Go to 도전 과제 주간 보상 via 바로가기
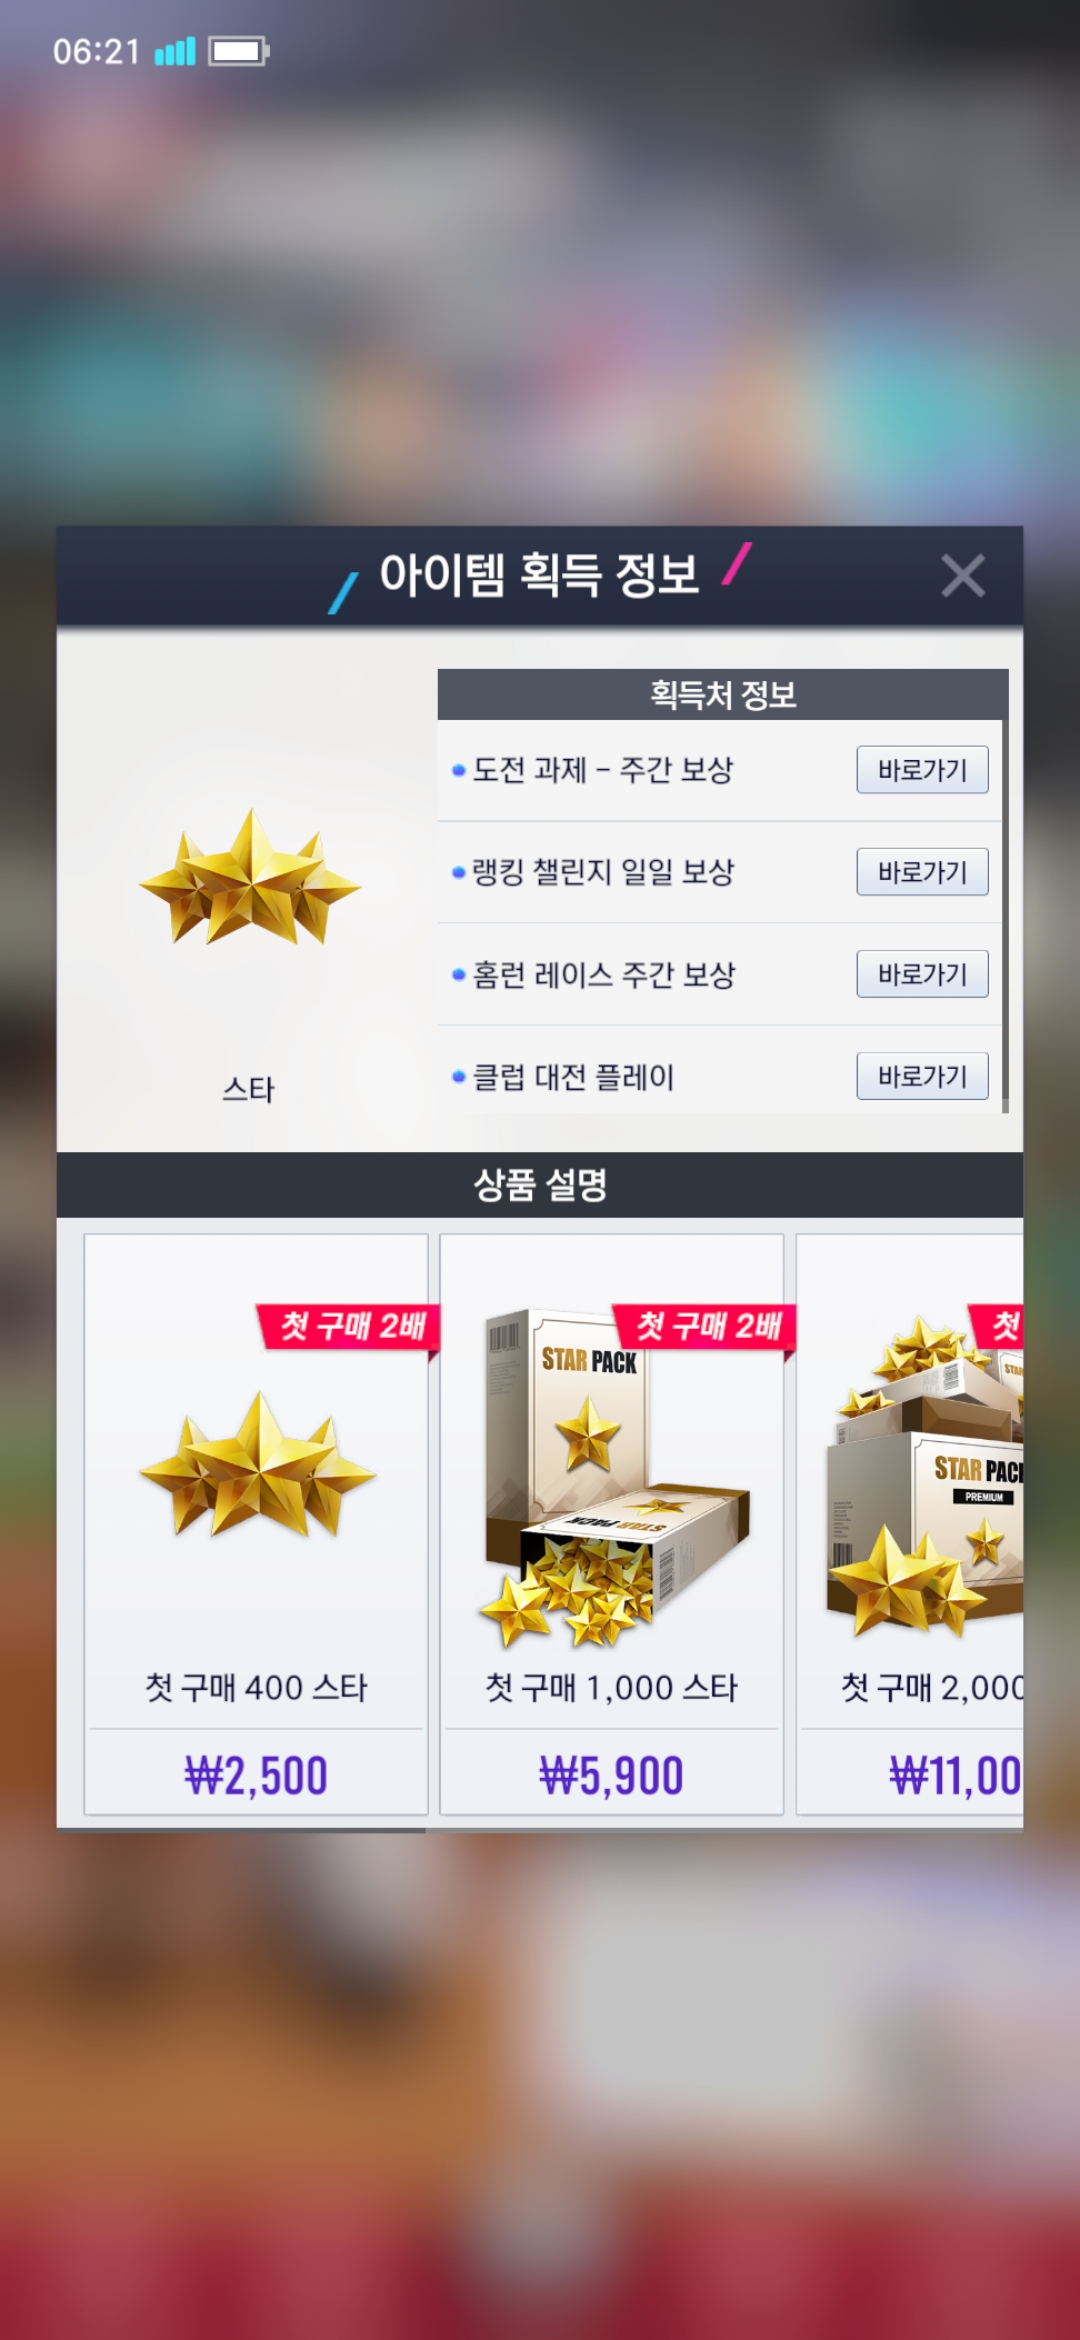The height and width of the screenshot is (2340, 1080). point(922,770)
